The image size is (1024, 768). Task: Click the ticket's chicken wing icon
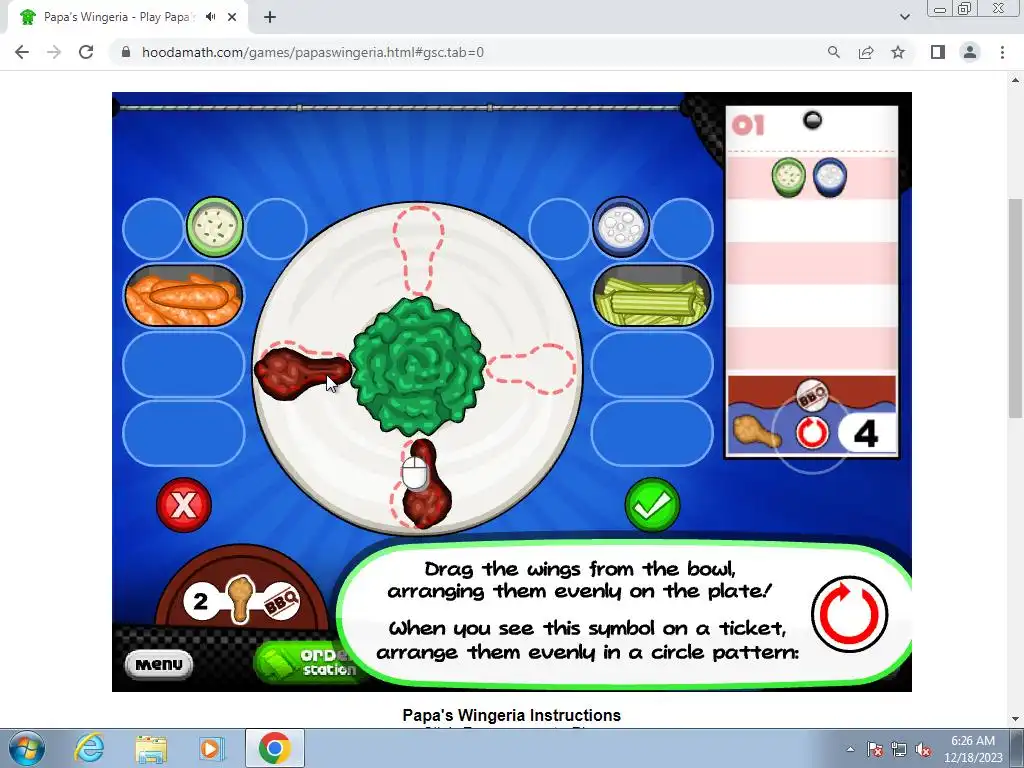pos(756,431)
